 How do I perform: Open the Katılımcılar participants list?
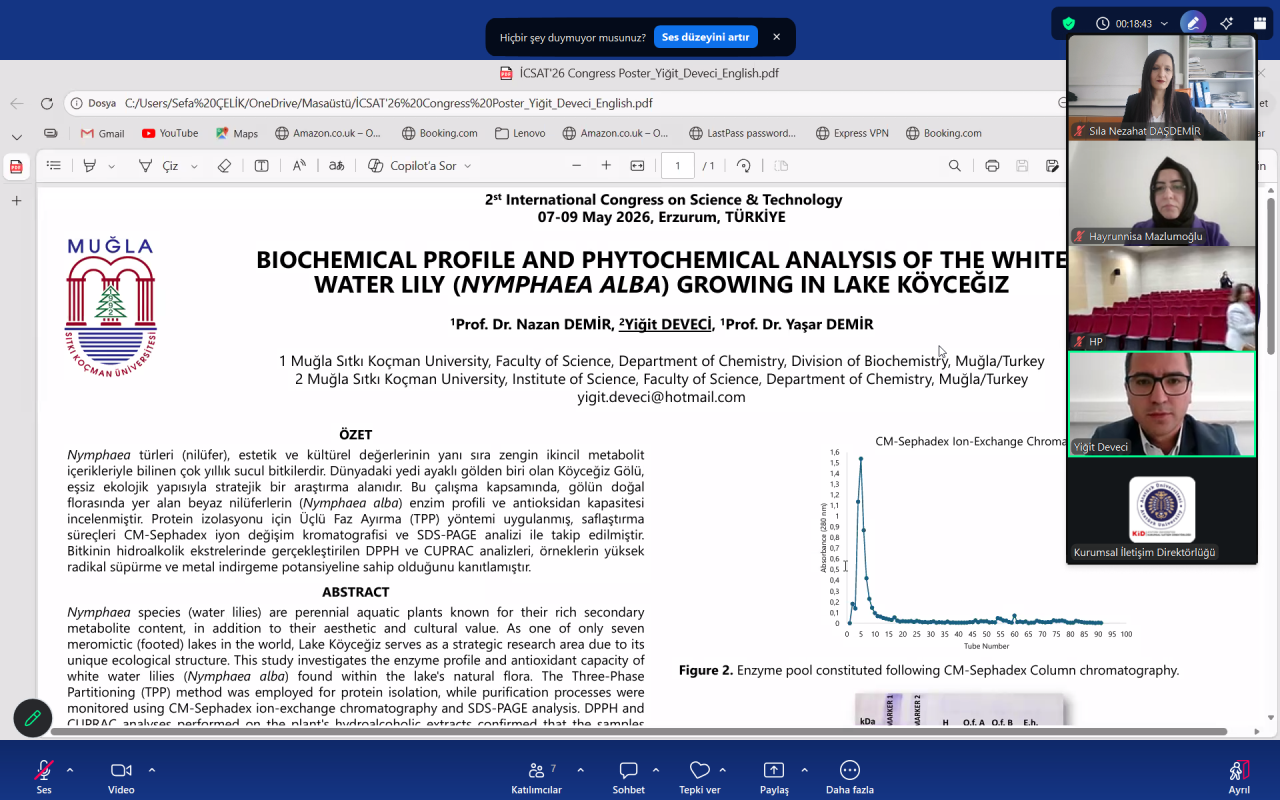(x=537, y=776)
